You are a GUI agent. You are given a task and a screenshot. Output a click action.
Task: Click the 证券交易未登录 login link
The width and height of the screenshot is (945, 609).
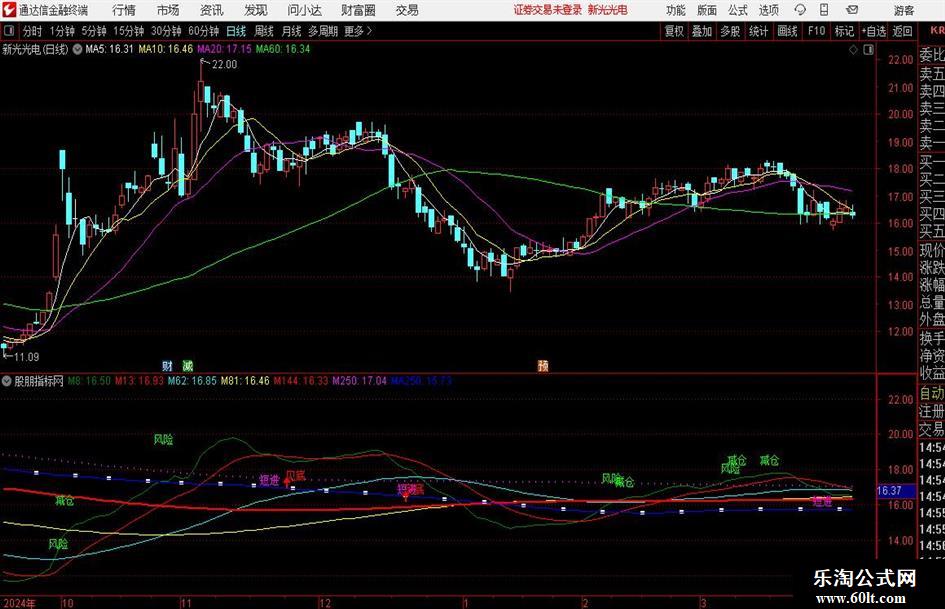548,10
